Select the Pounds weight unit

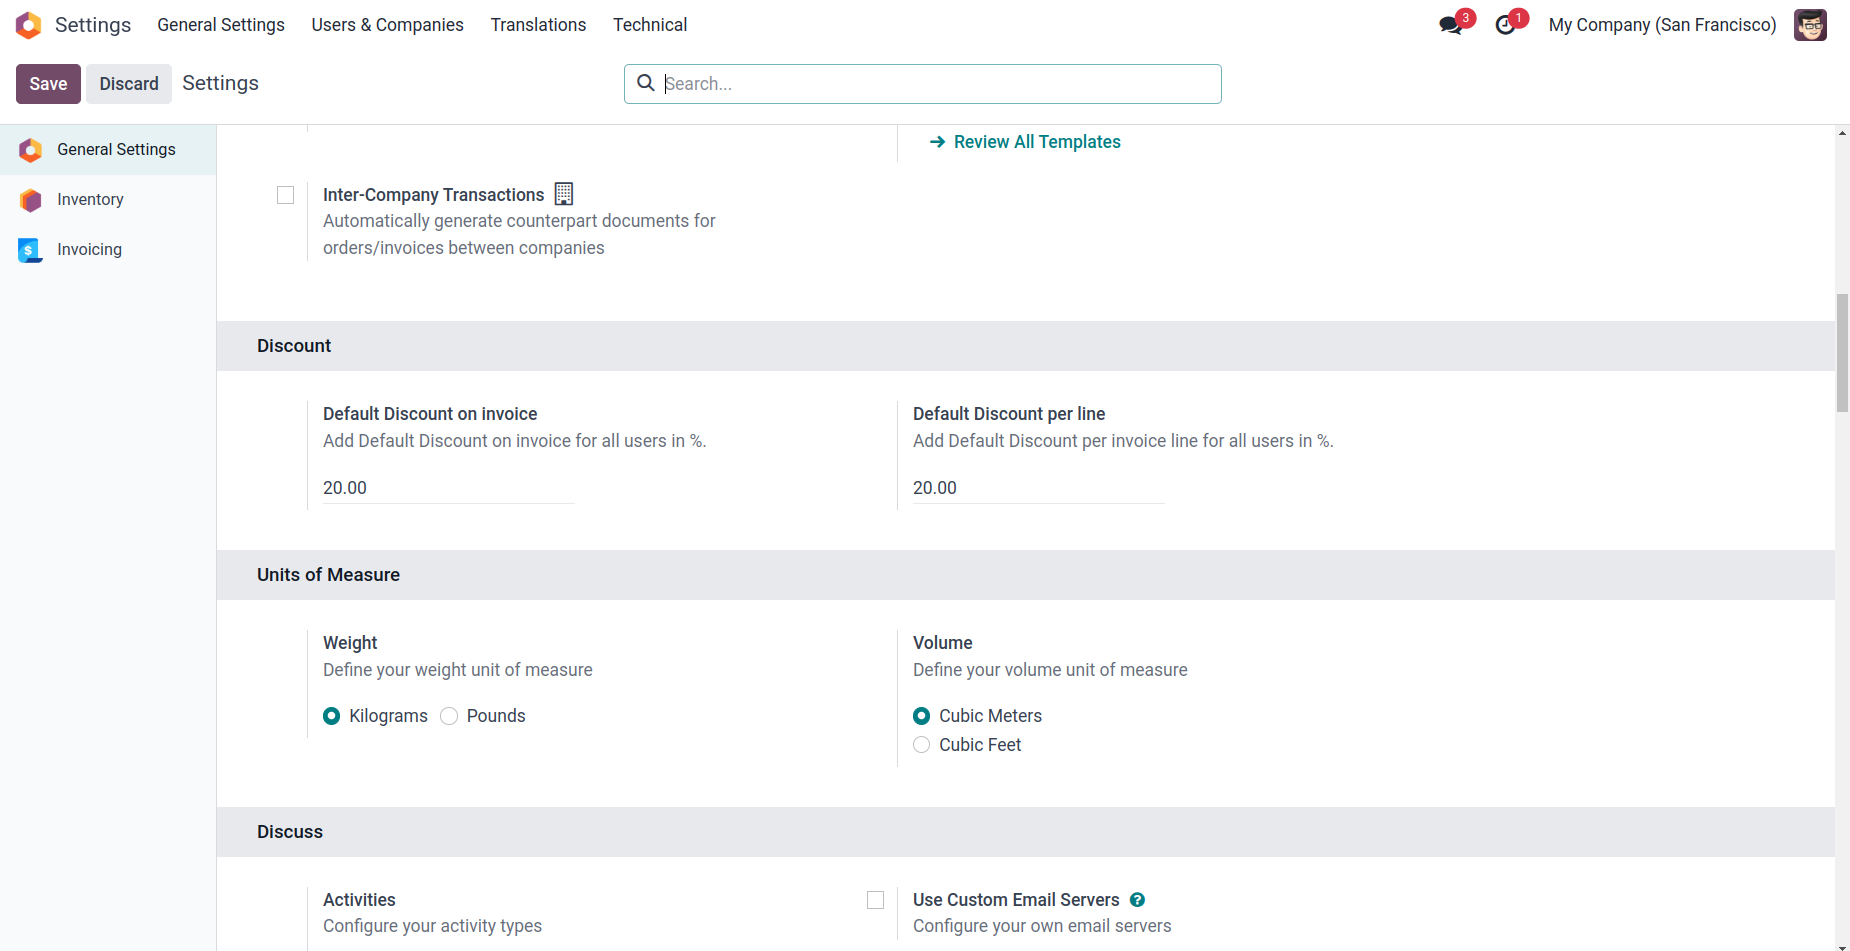[x=450, y=716]
